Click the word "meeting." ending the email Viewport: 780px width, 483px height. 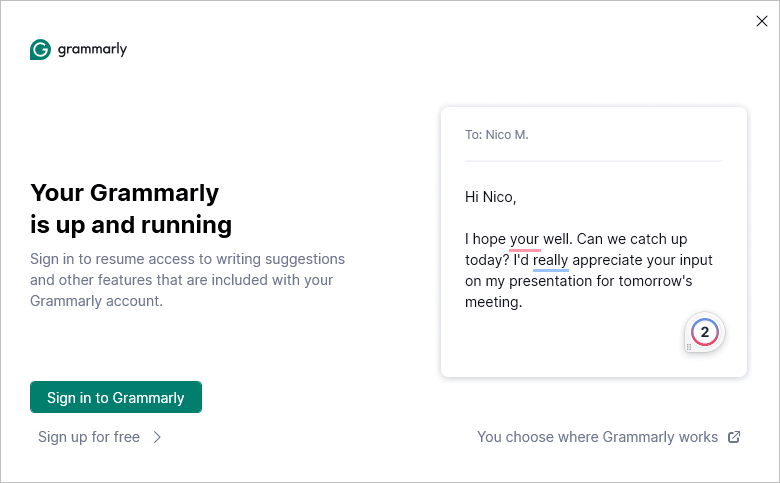tap(493, 302)
